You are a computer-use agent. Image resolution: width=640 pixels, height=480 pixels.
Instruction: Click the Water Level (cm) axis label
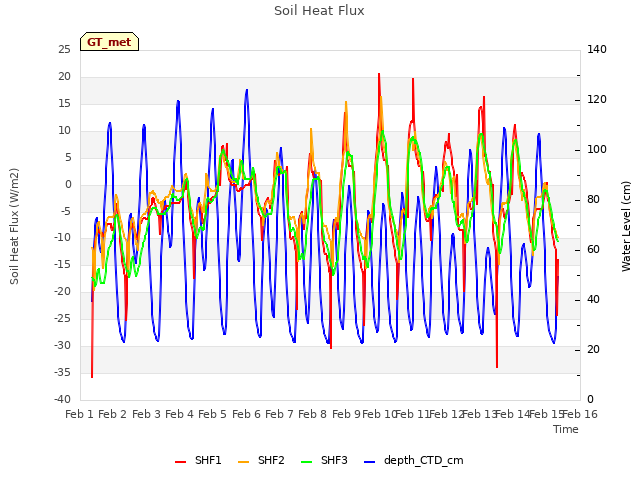coord(626,226)
